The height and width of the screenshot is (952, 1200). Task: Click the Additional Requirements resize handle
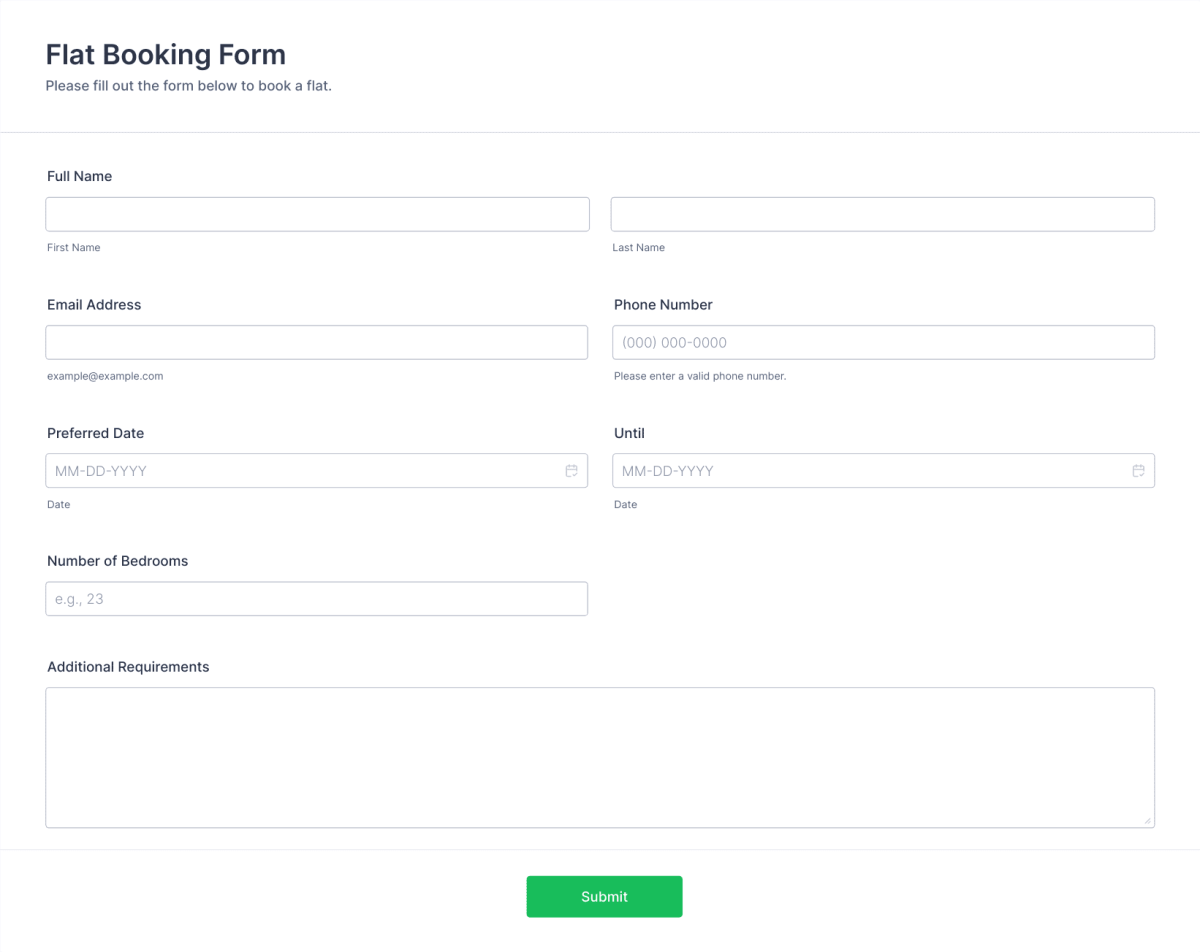(1147, 820)
